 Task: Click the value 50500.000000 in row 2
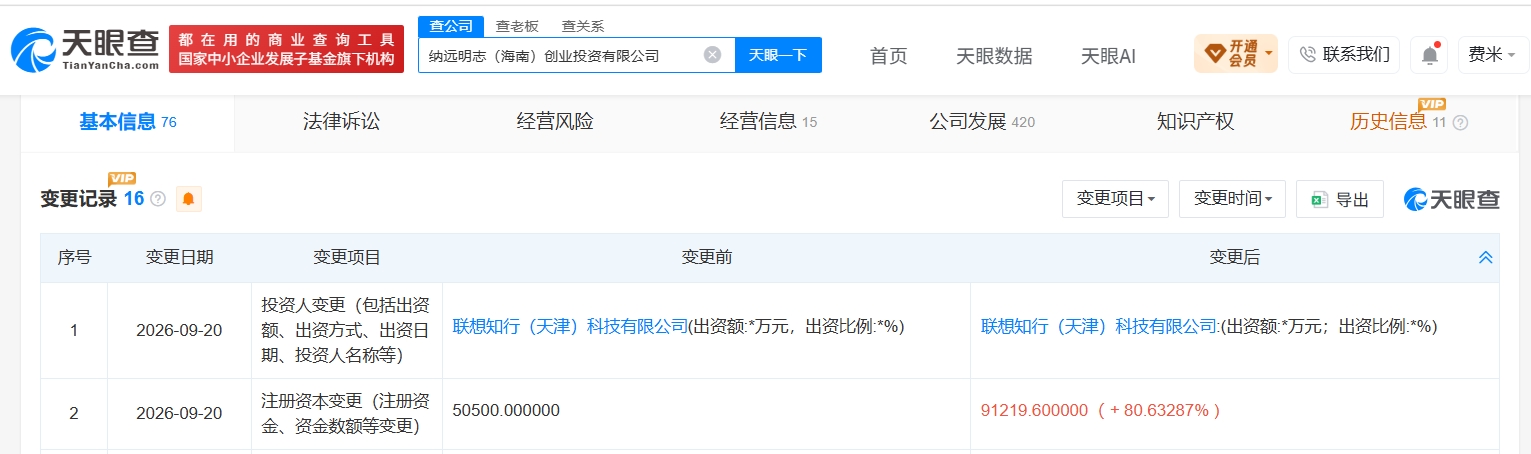click(x=506, y=410)
